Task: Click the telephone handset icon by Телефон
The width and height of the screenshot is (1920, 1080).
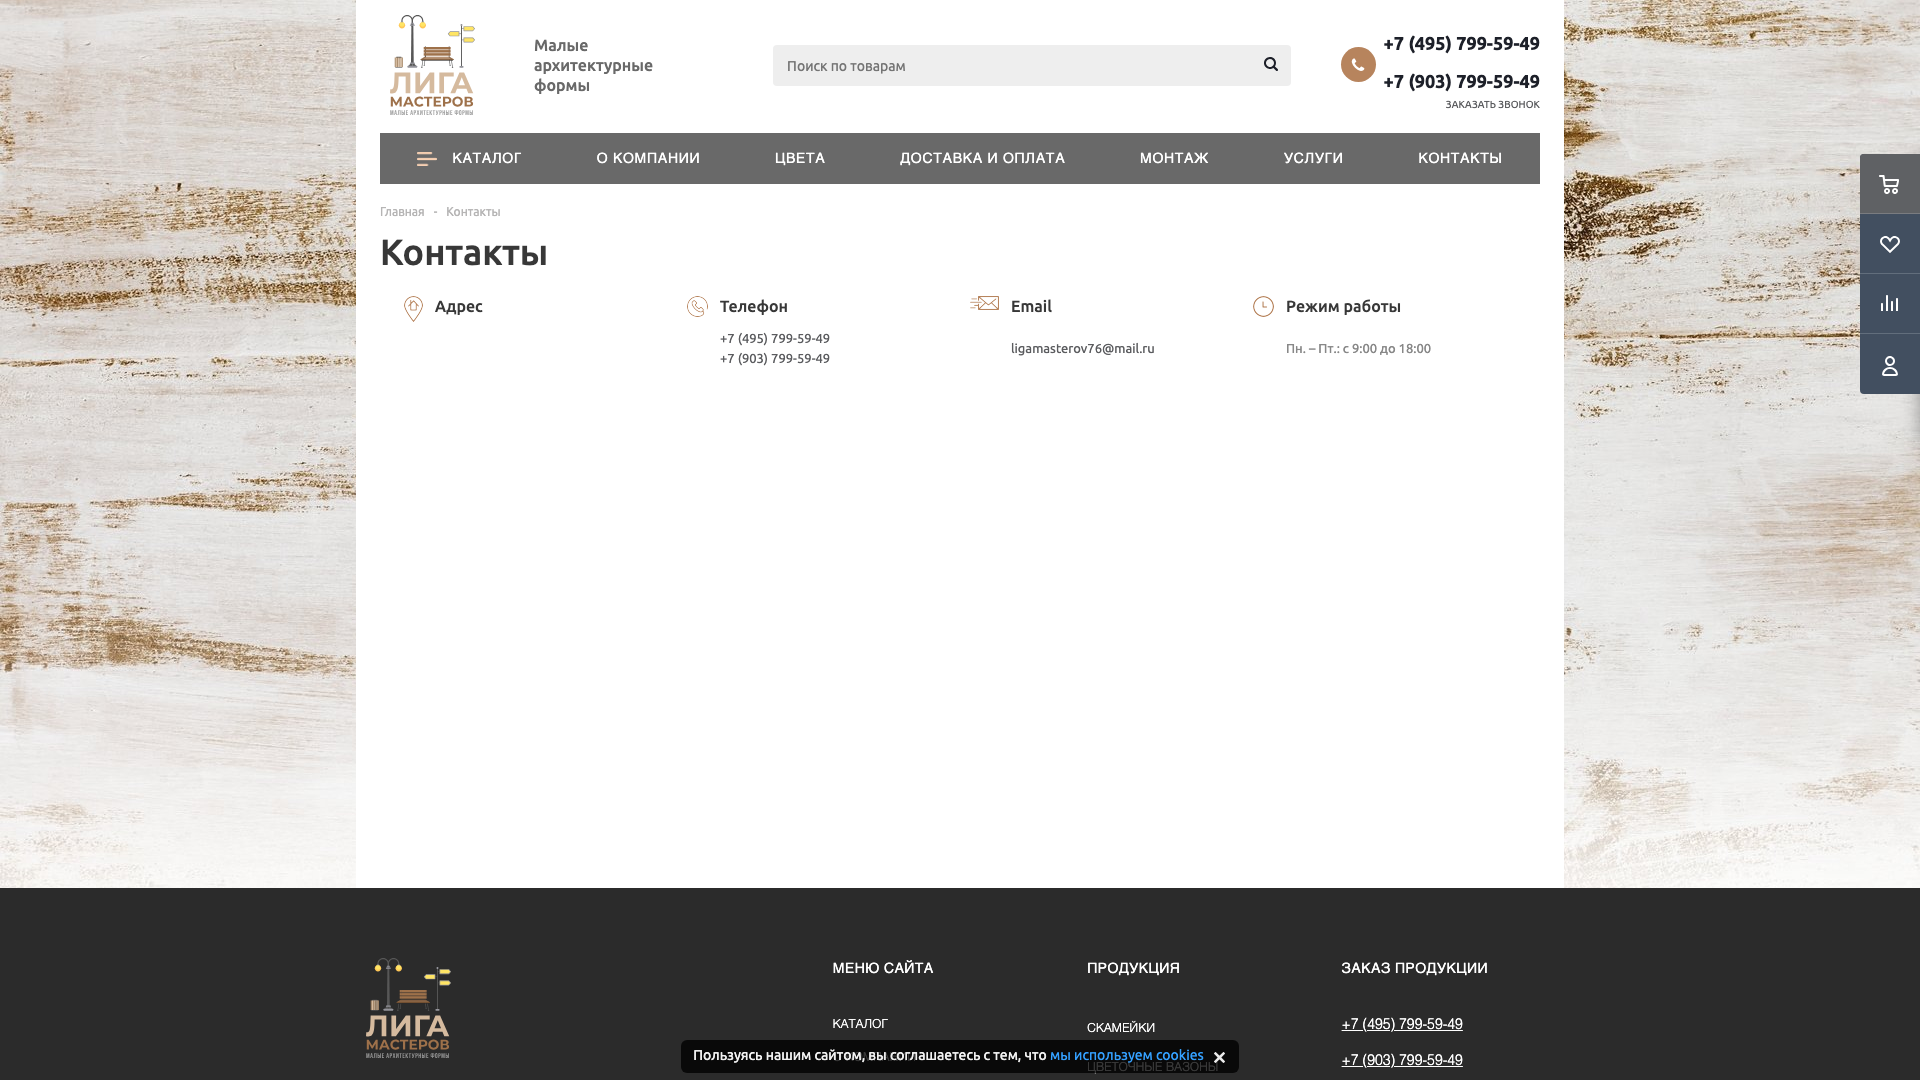Action: point(697,306)
